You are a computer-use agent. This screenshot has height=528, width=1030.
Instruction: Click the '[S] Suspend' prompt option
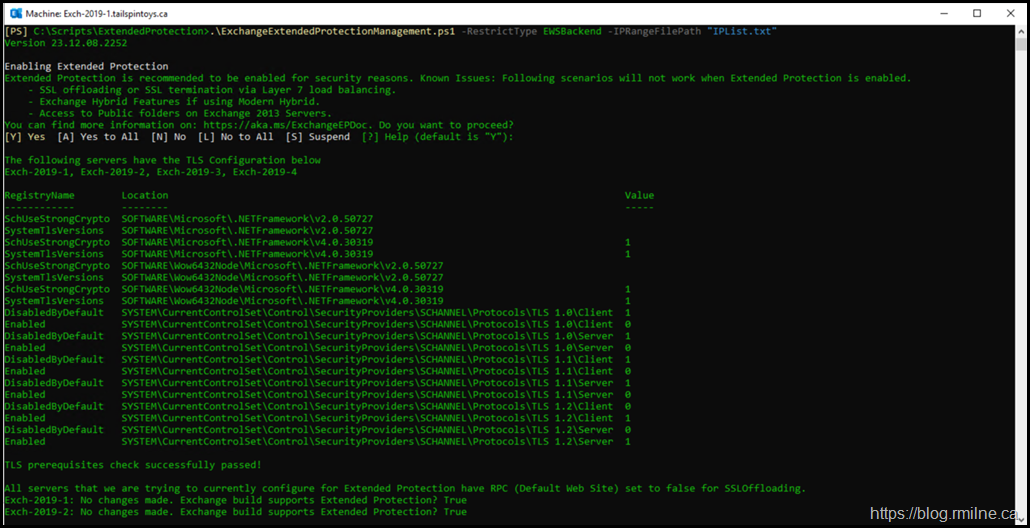click(x=318, y=137)
